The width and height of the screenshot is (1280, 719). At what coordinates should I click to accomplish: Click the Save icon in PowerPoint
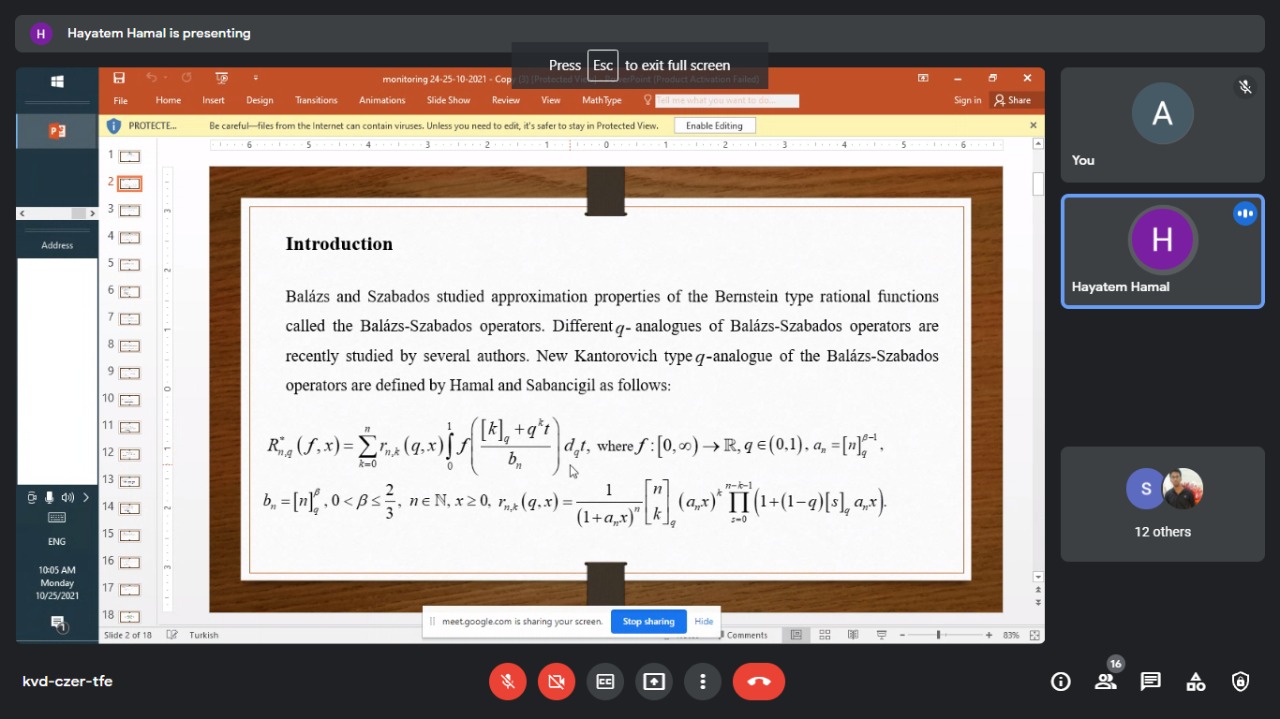[x=119, y=78]
